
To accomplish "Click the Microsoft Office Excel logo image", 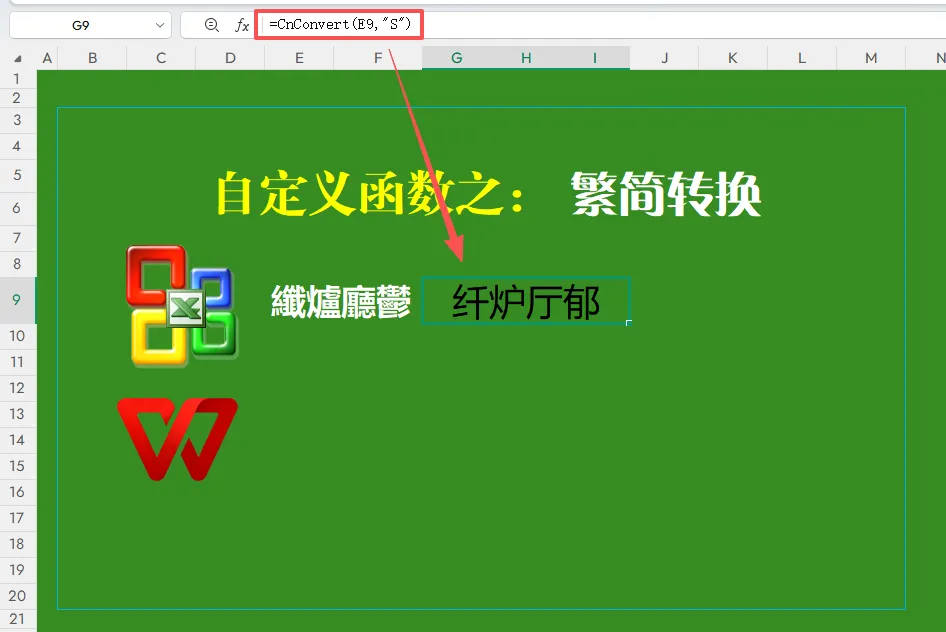I will pyautogui.click(x=182, y=306).
